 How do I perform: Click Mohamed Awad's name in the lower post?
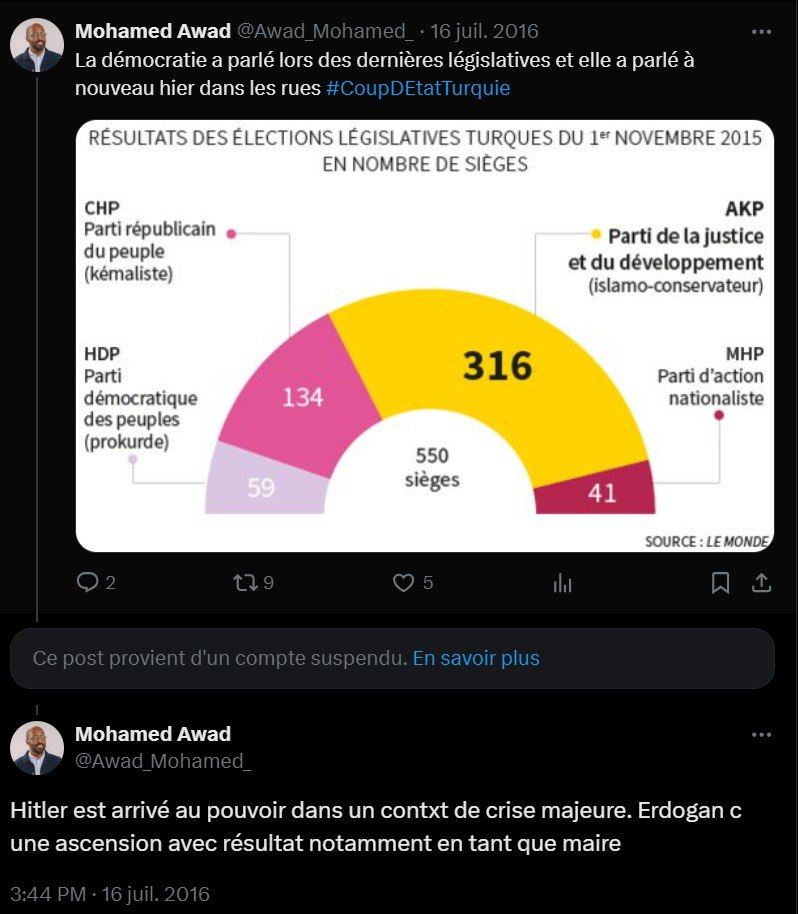tap(153, 735)
